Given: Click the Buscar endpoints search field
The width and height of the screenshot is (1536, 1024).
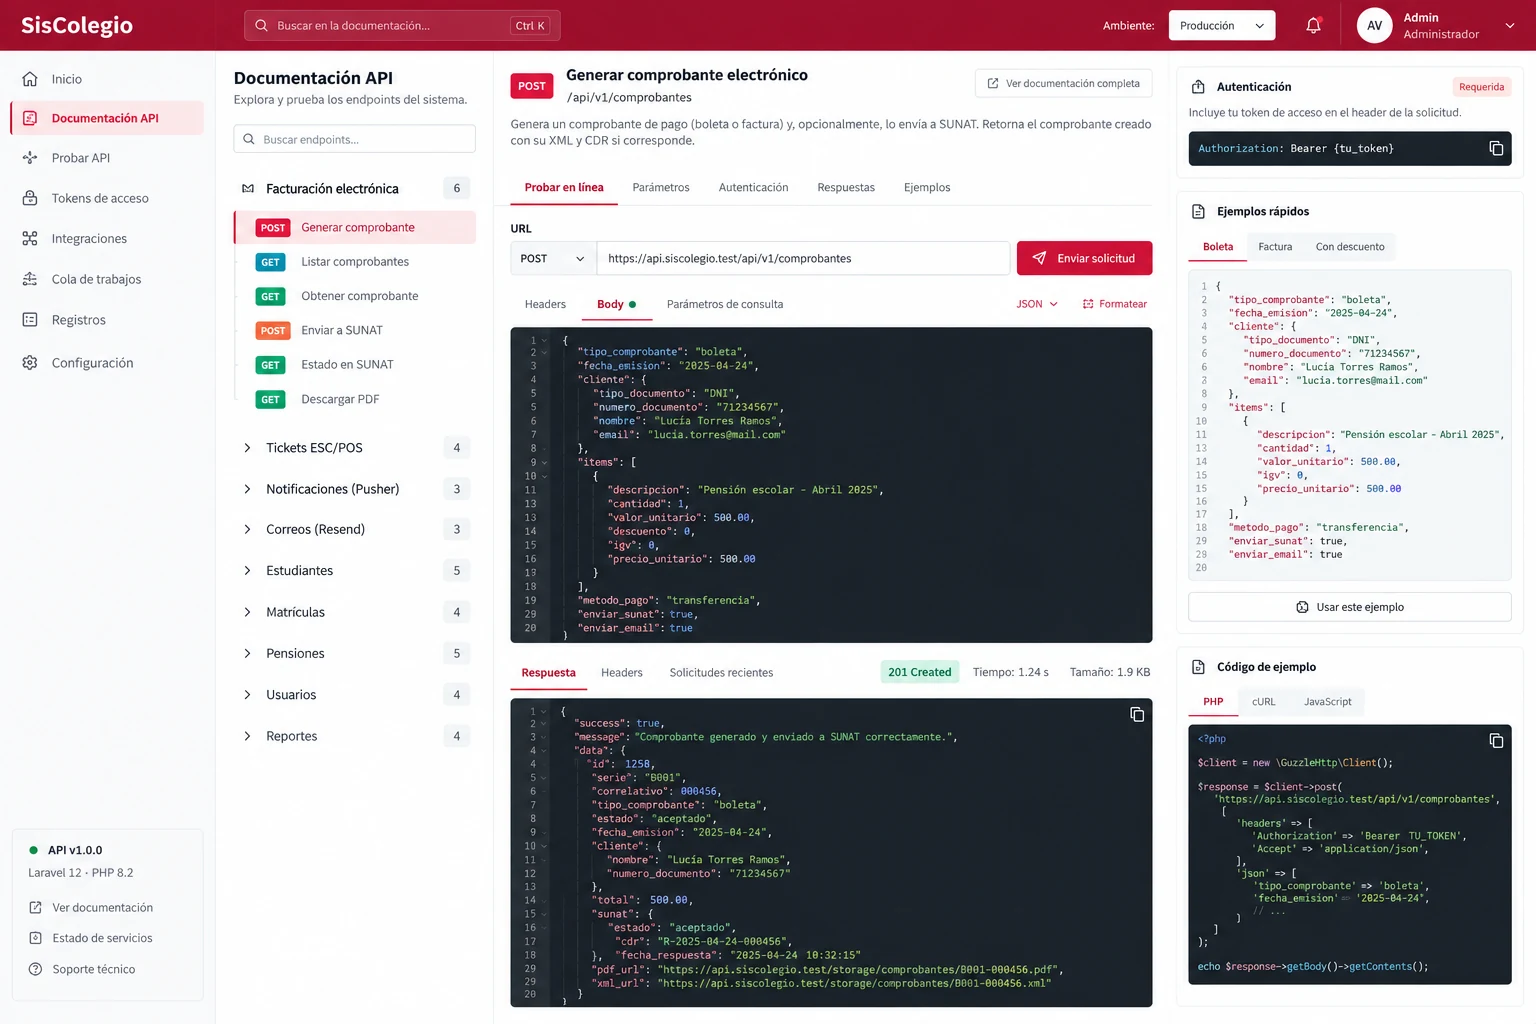Looking at the screenshot, I should [355, 139].
